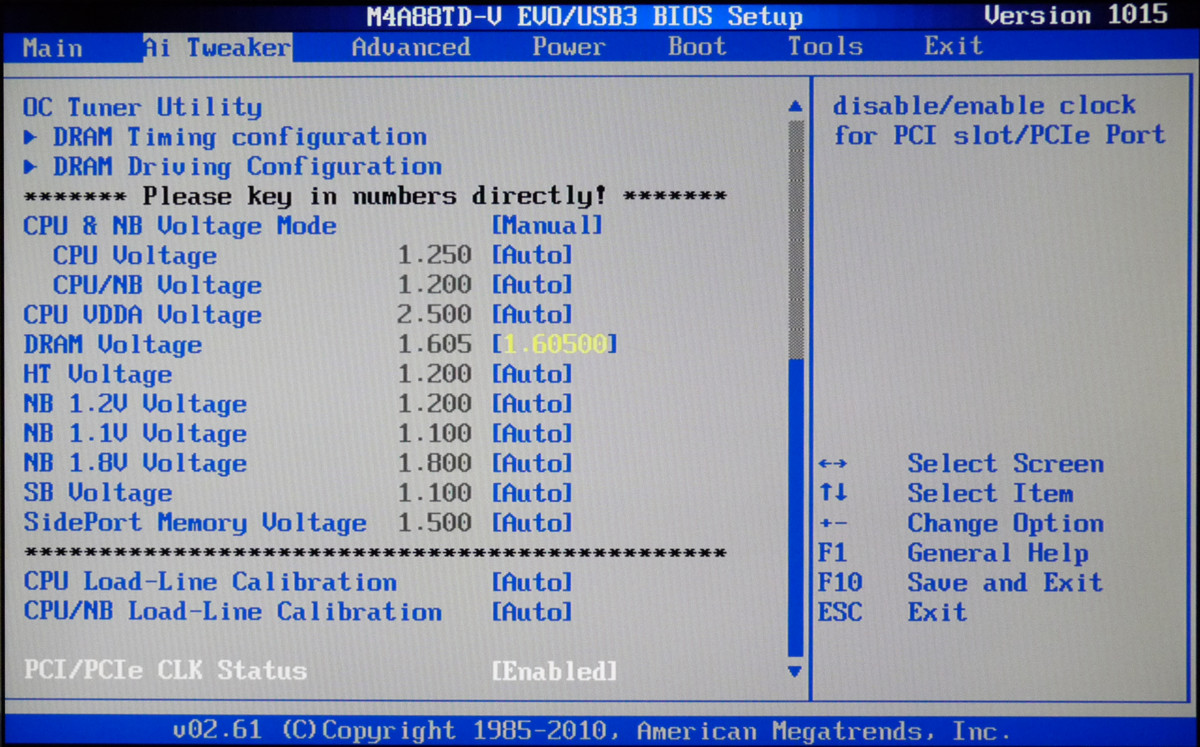Change HT Voltage Auto setting
Image resolution: width=1200 pixels, height=747 pixels.
532,374
